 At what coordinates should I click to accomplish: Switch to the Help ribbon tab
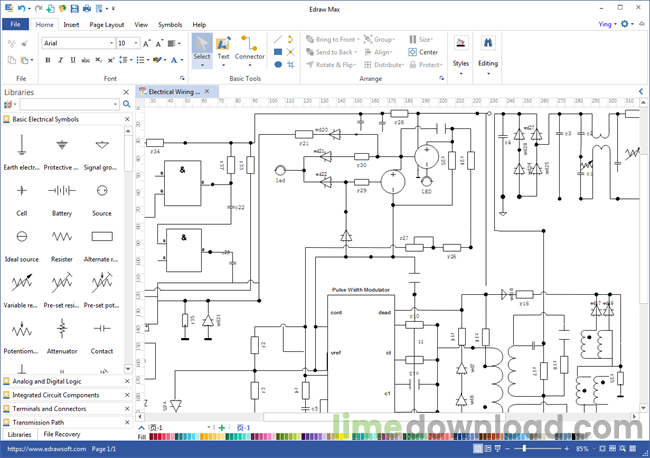click(199, 24)
